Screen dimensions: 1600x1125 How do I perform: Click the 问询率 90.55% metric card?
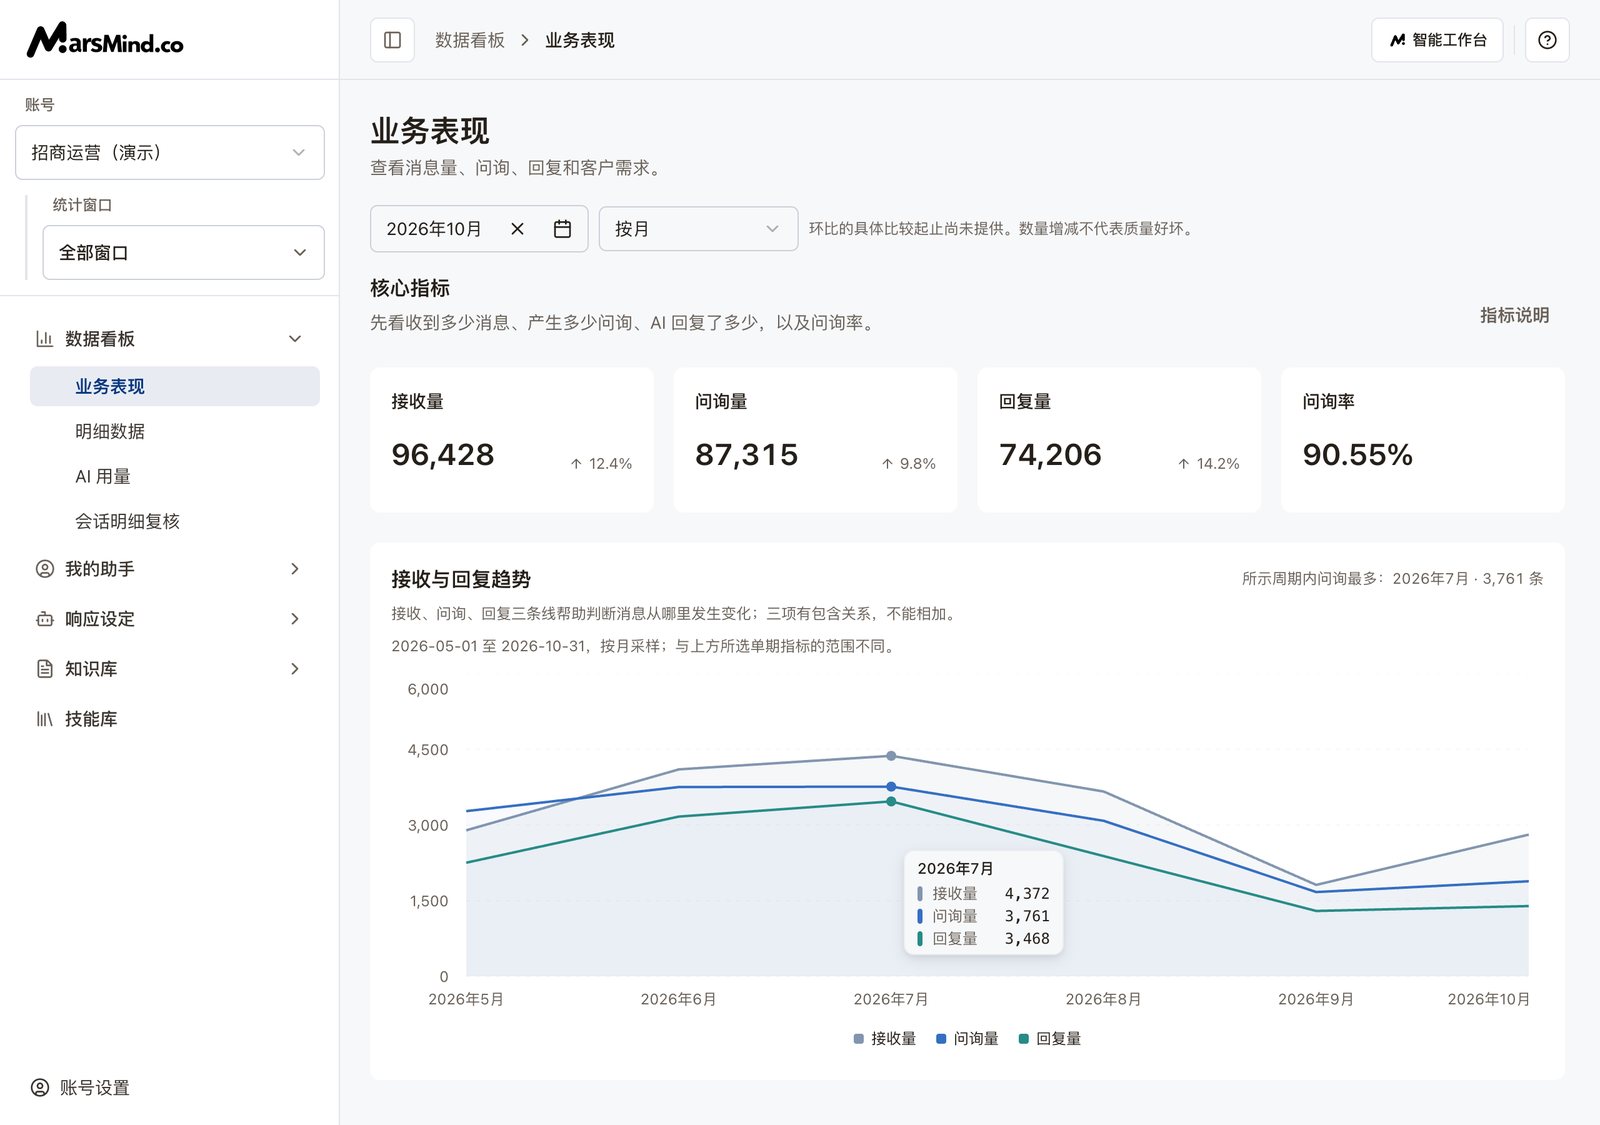point(1422,440)
